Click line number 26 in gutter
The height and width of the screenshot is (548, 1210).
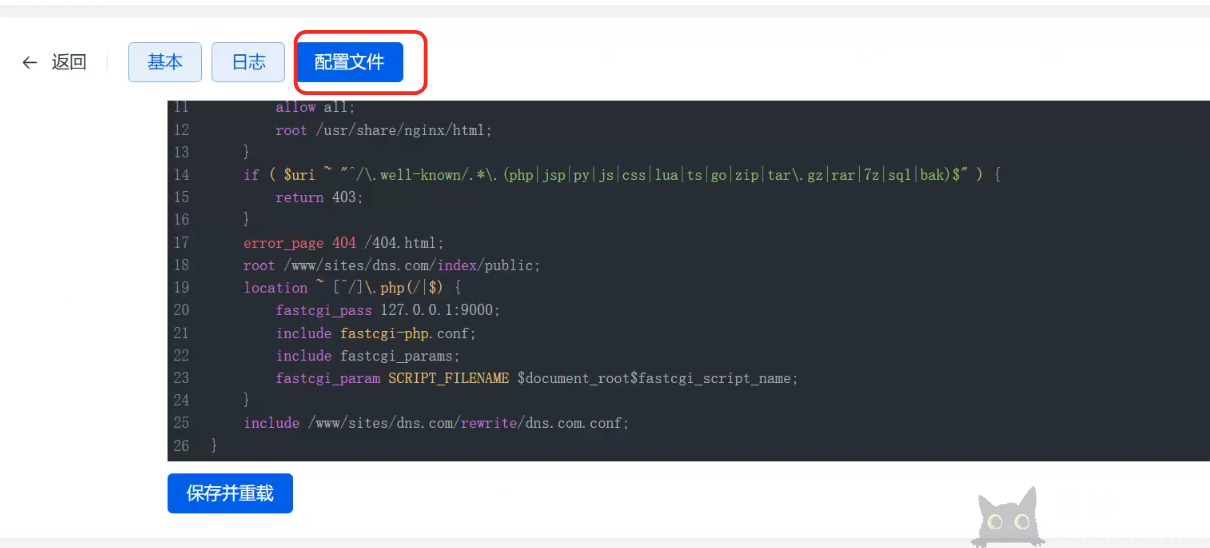click(x=181, y=445)
